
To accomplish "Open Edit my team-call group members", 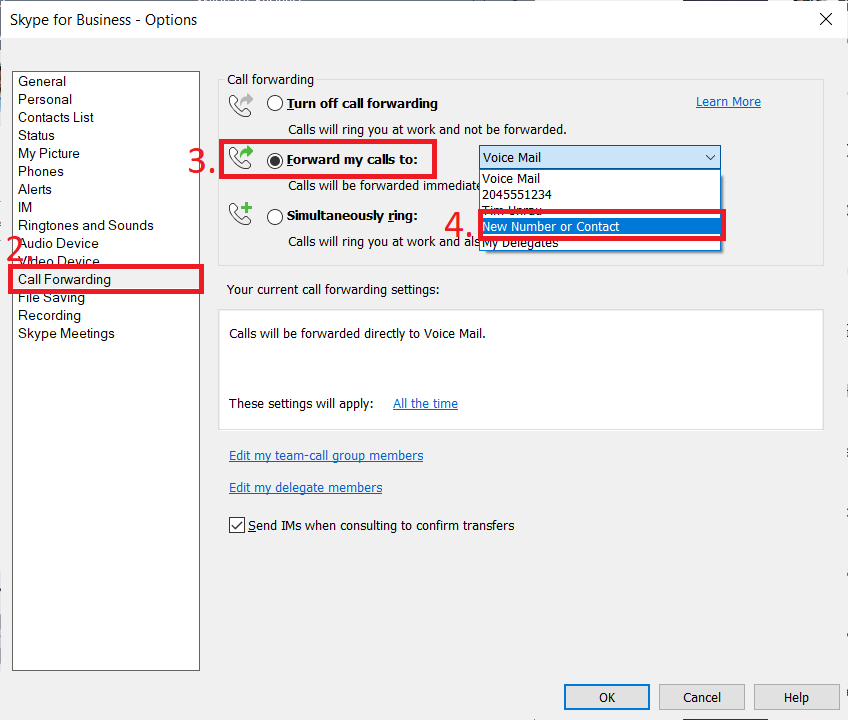I will pos(326,456).
